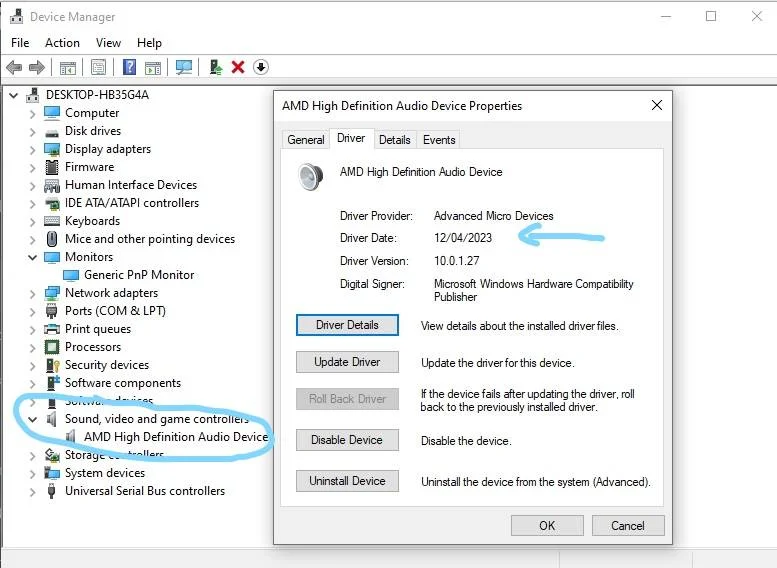This screenshot has width=777, height=568.
Task: Click driver version value 10.0.1.27
Action: 456,261
